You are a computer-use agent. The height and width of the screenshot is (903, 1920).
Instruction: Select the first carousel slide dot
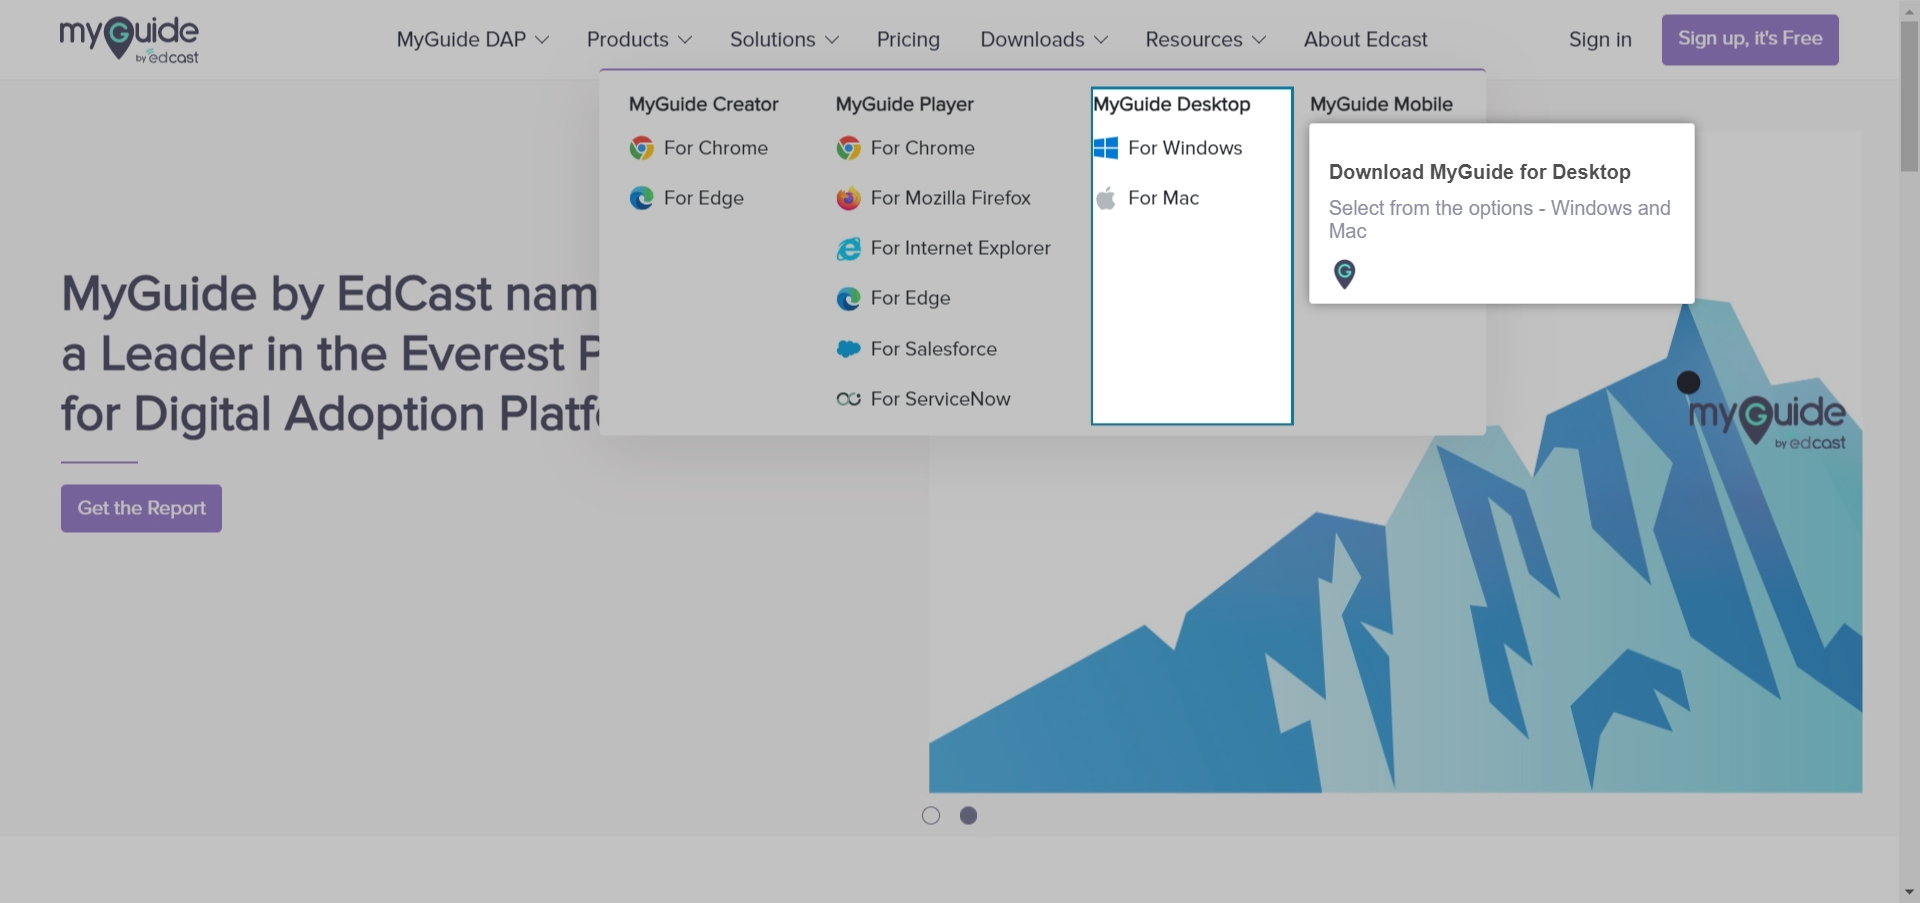[x=931, y=816]
